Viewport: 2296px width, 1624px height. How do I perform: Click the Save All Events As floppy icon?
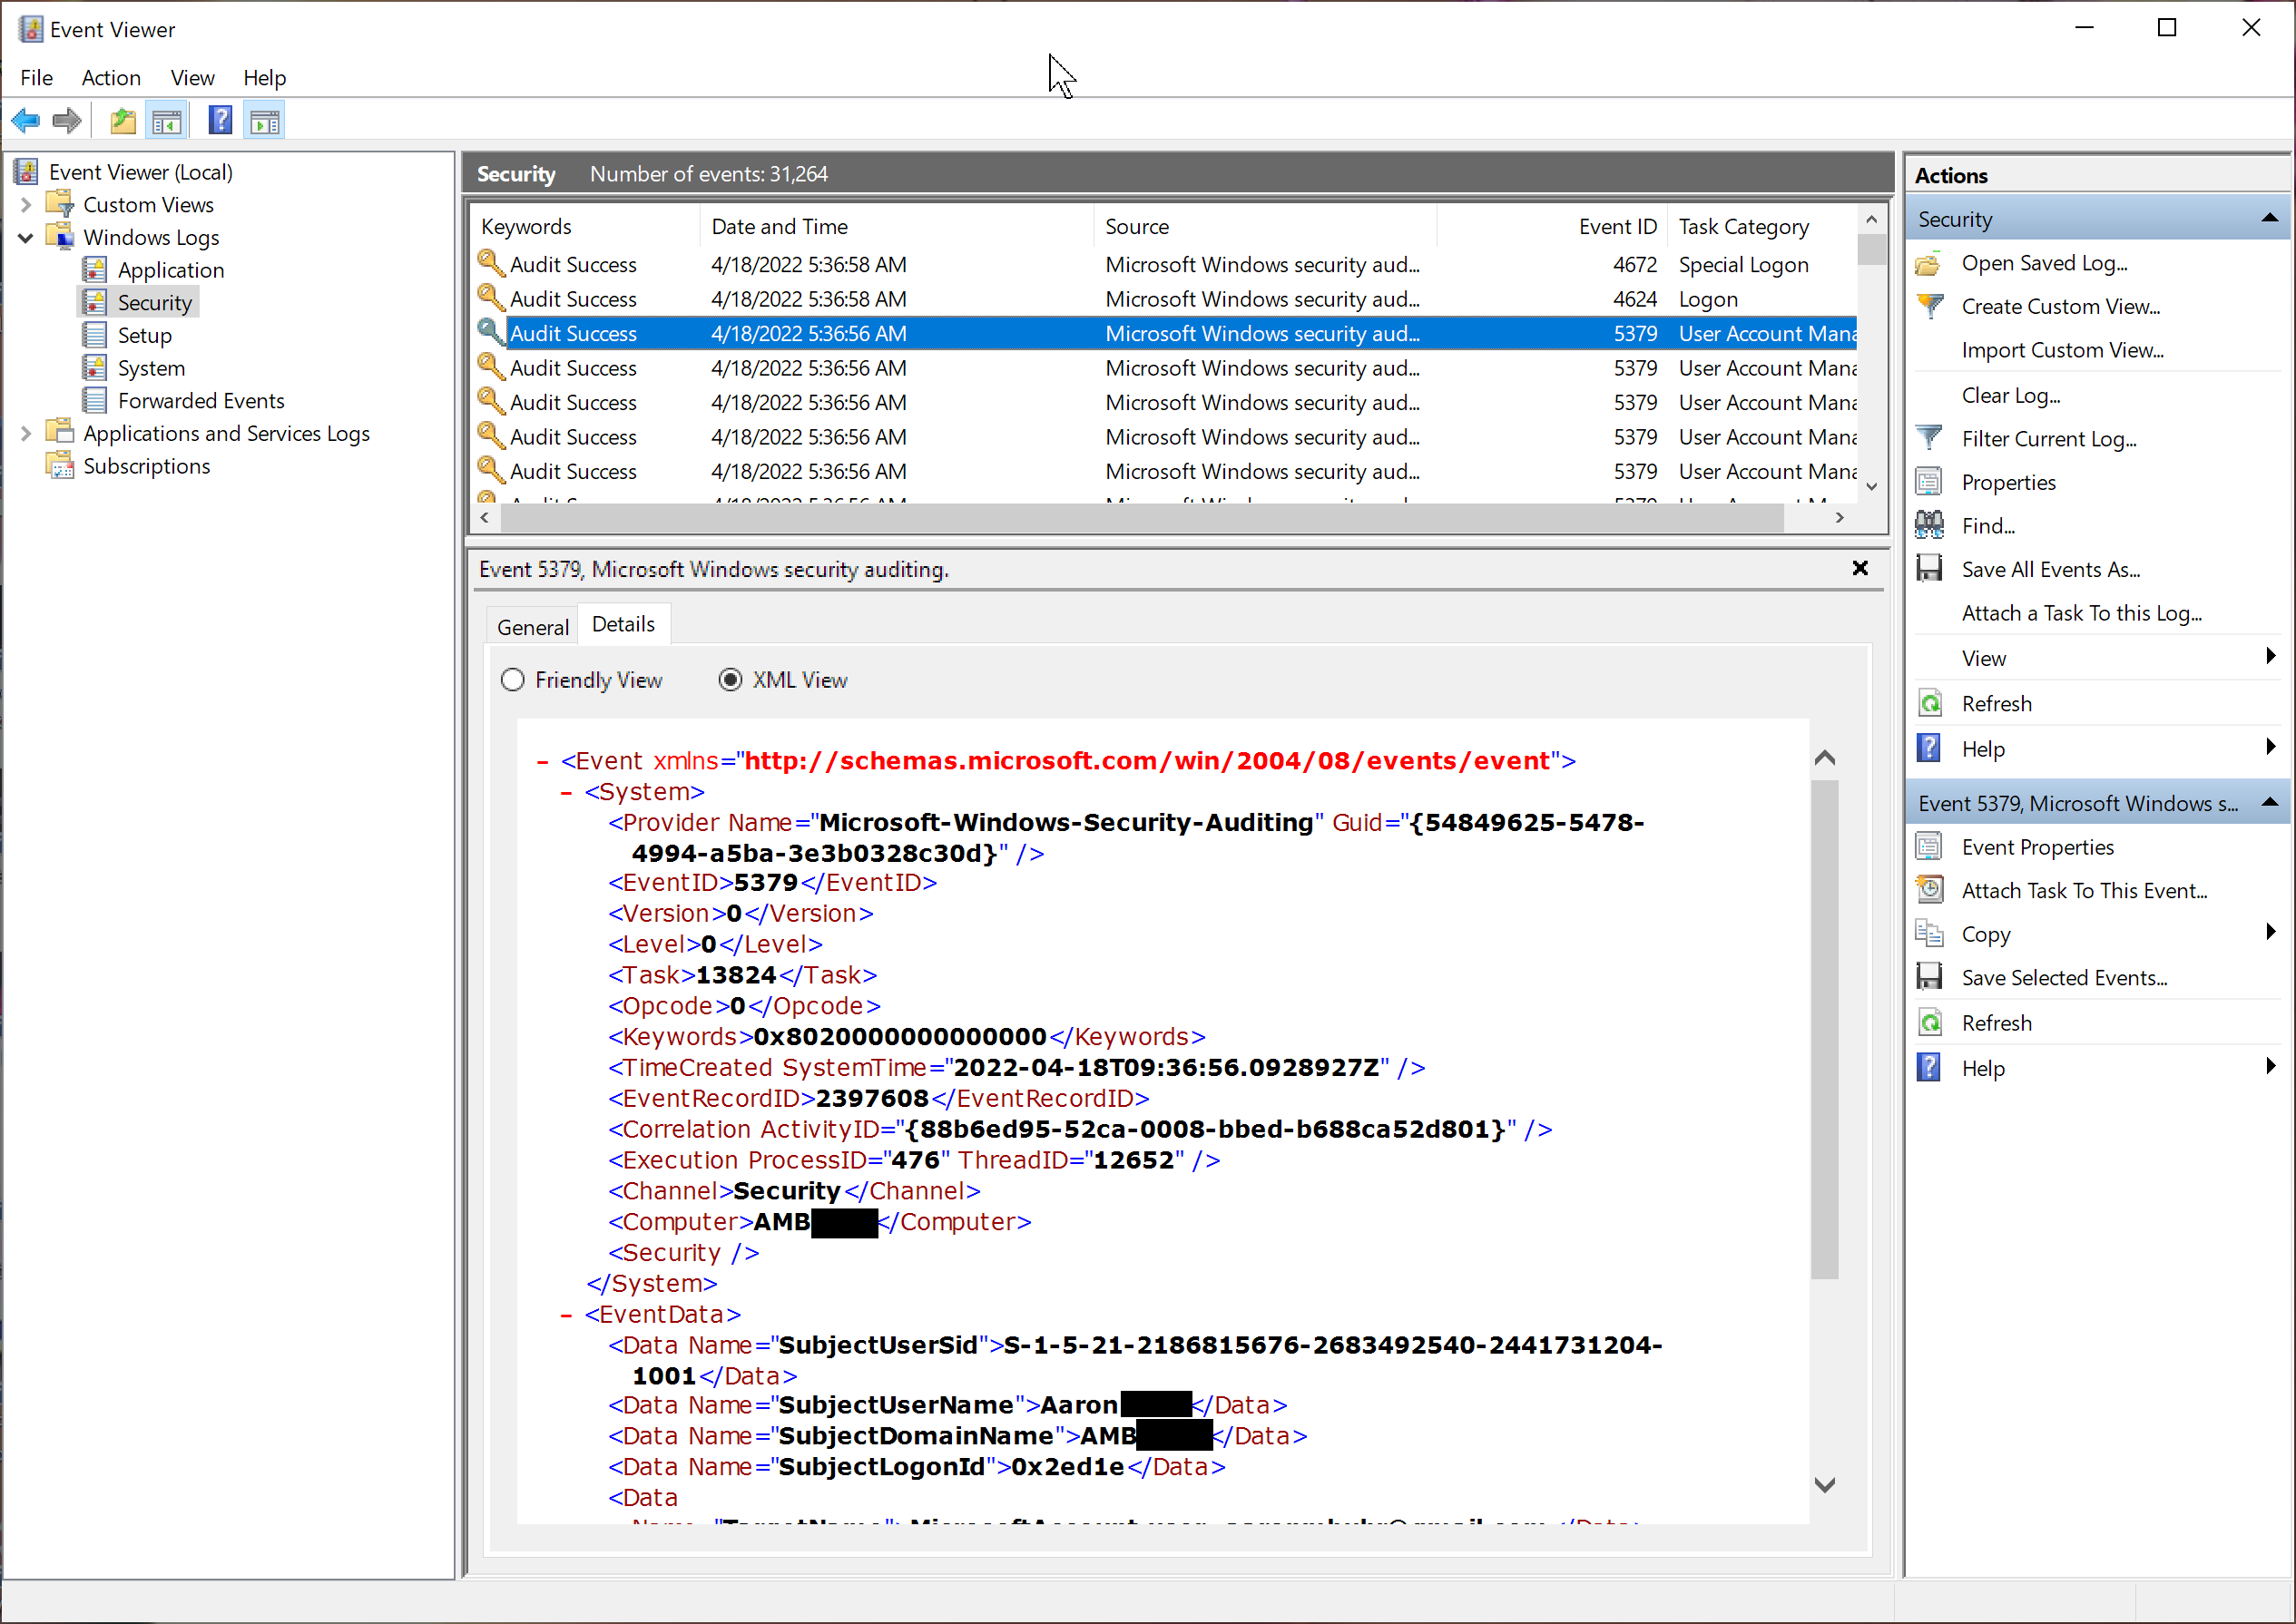pos(1930,568)
